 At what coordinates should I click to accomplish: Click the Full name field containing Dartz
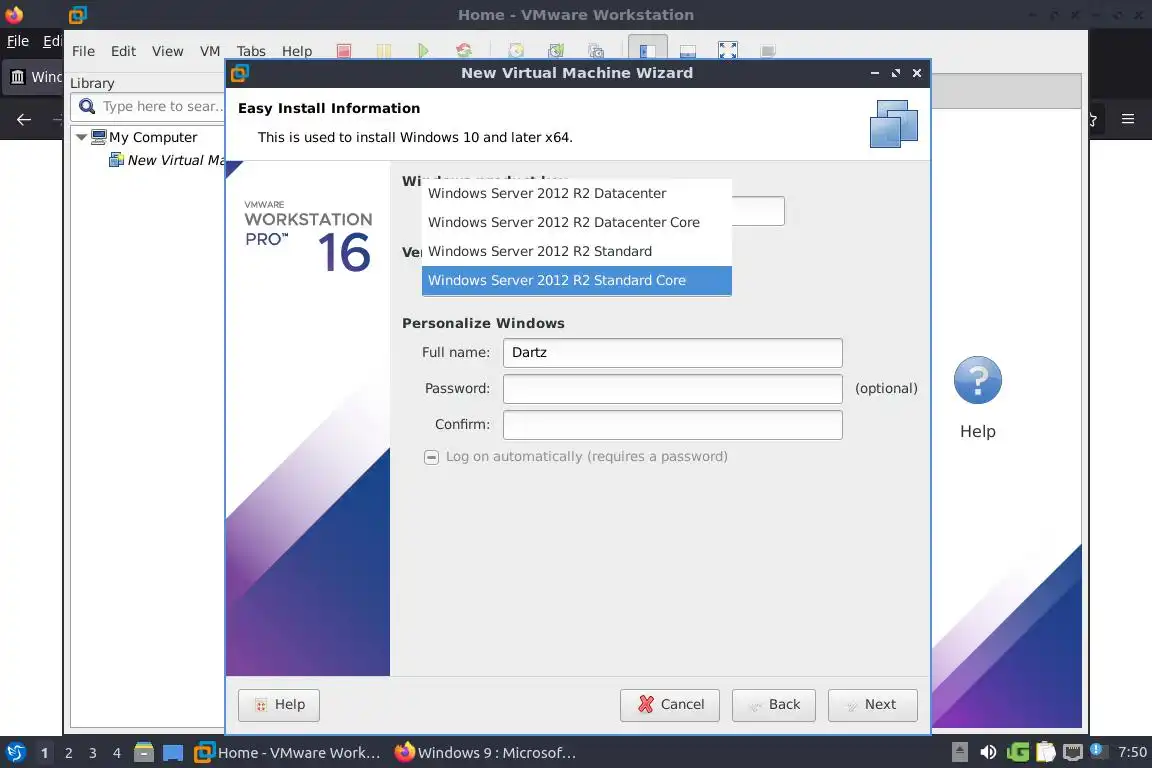(672, 353)
